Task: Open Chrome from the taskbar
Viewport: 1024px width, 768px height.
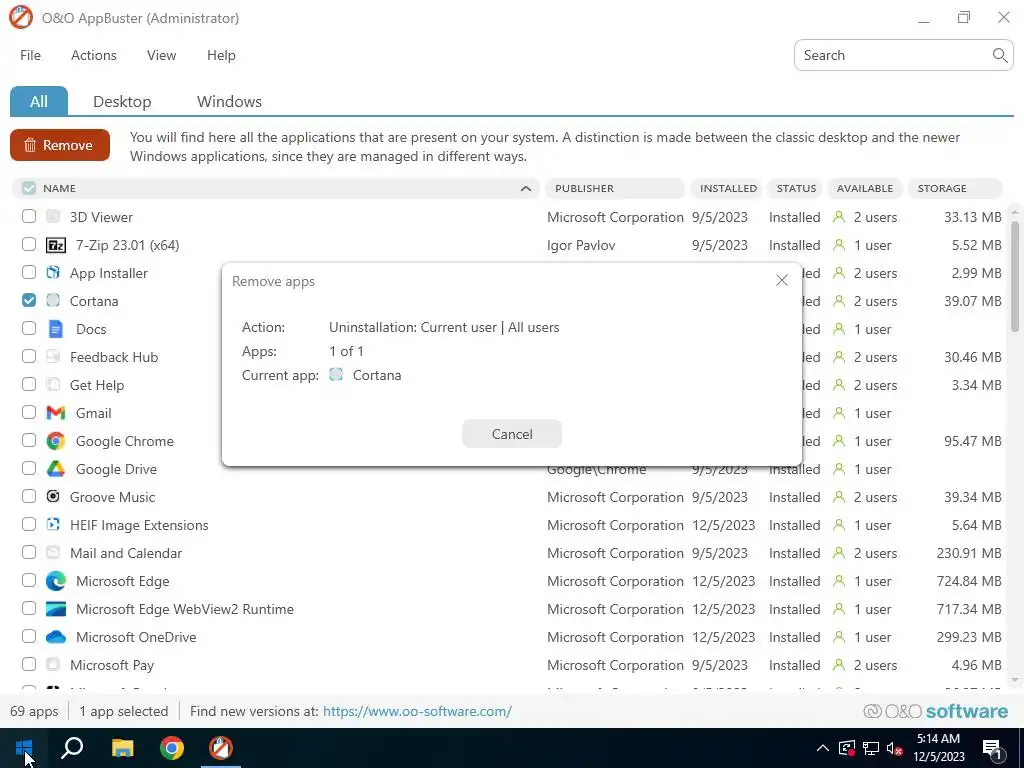Action: coord(172,748)
